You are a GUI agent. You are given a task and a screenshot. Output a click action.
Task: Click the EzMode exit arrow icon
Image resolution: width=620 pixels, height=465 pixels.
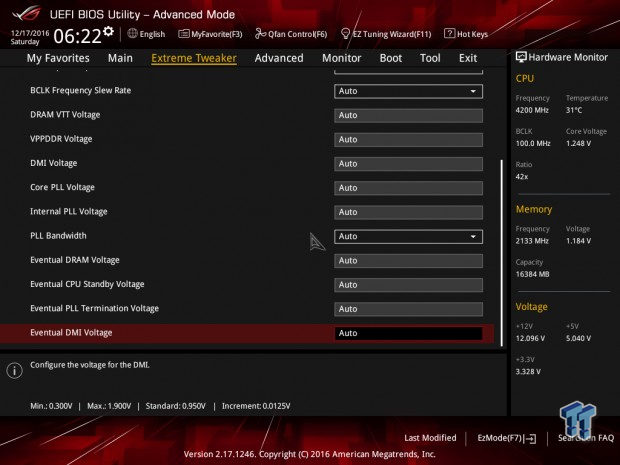click(x=531, y=438)
